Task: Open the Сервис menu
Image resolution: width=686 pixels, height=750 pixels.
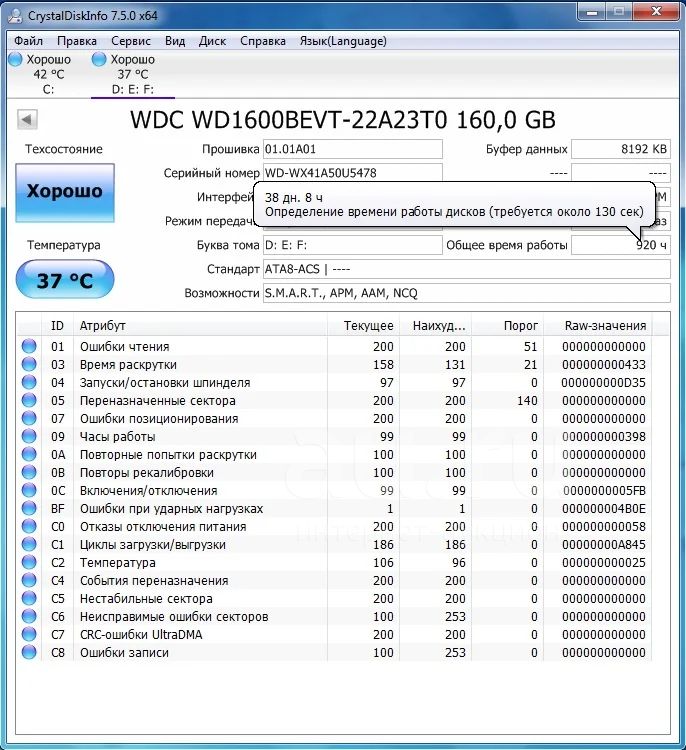Action: (x=131, y=41)
